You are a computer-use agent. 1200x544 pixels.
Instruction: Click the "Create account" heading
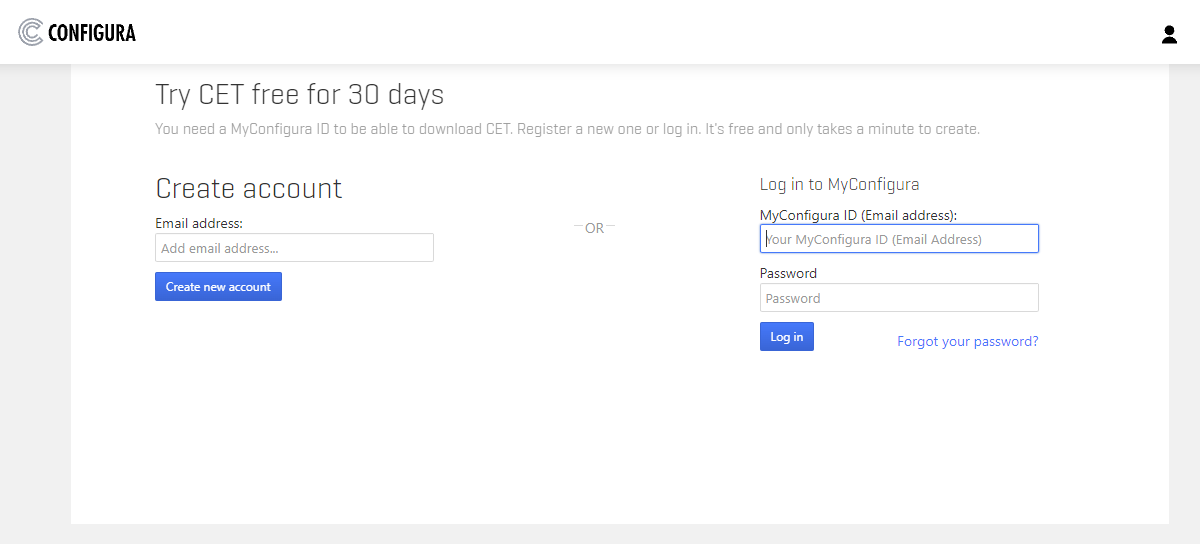[248, 188]
